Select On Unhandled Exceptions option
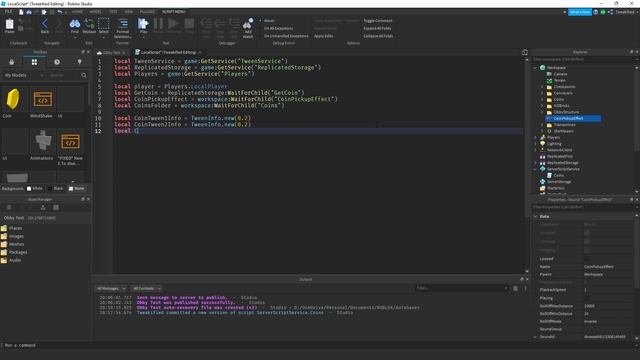Screen dimensions: 640x360 [x=283, y=36]
